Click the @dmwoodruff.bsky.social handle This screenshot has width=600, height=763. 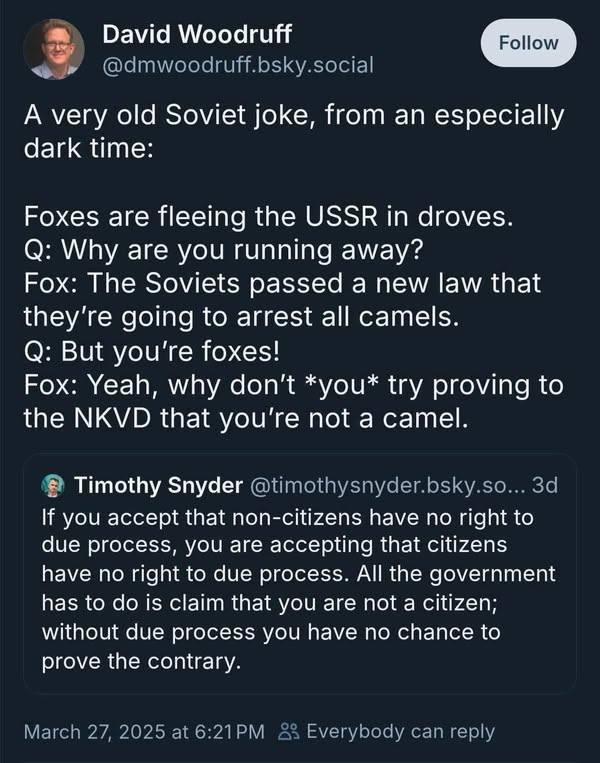(x=238, y=65)
